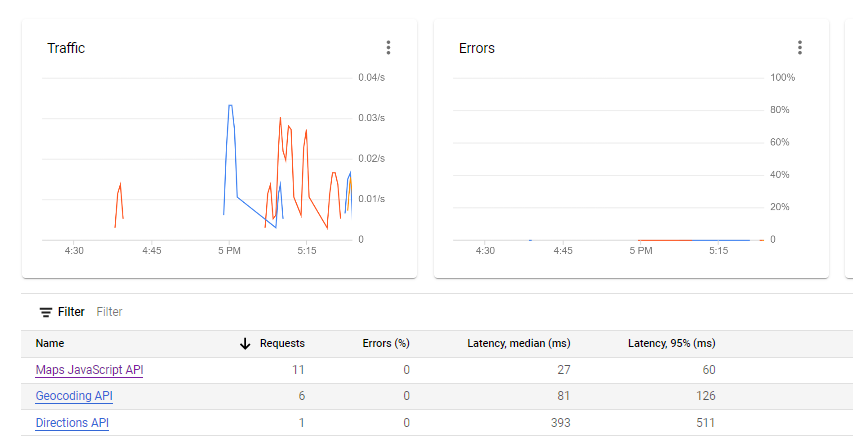The width and height of the screenshot is (853, 438).
Task: Click the 0.01/s axis label in Traffic
Action: tap(372, 199)
